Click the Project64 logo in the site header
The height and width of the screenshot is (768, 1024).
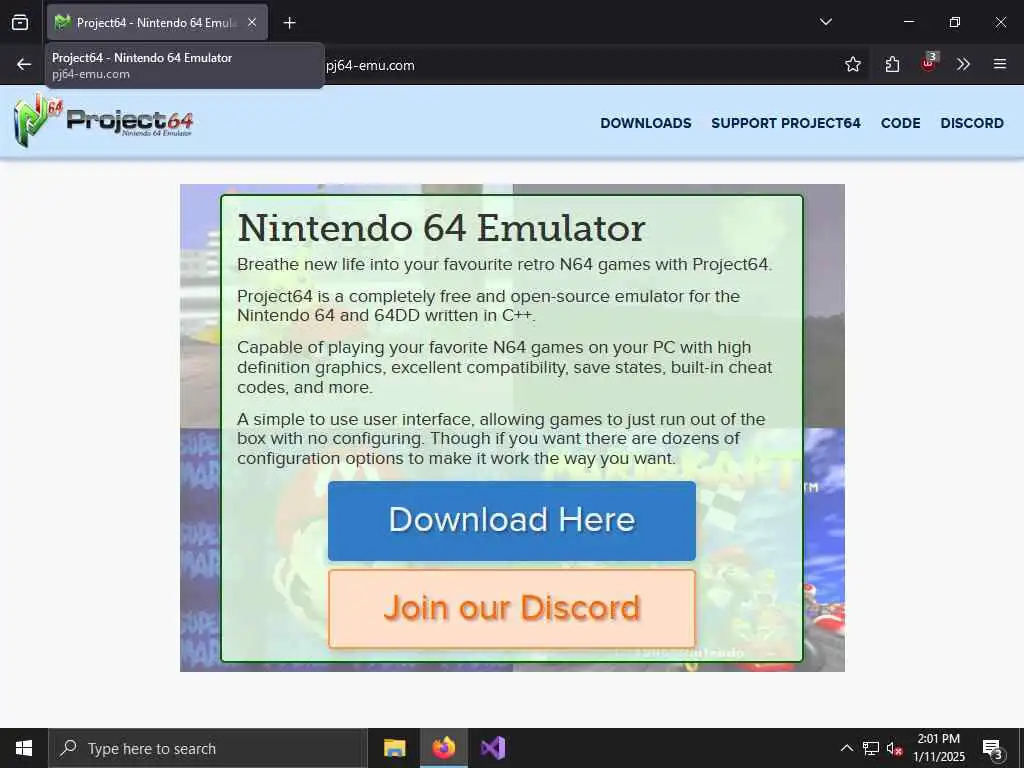[x=103, y=121]
